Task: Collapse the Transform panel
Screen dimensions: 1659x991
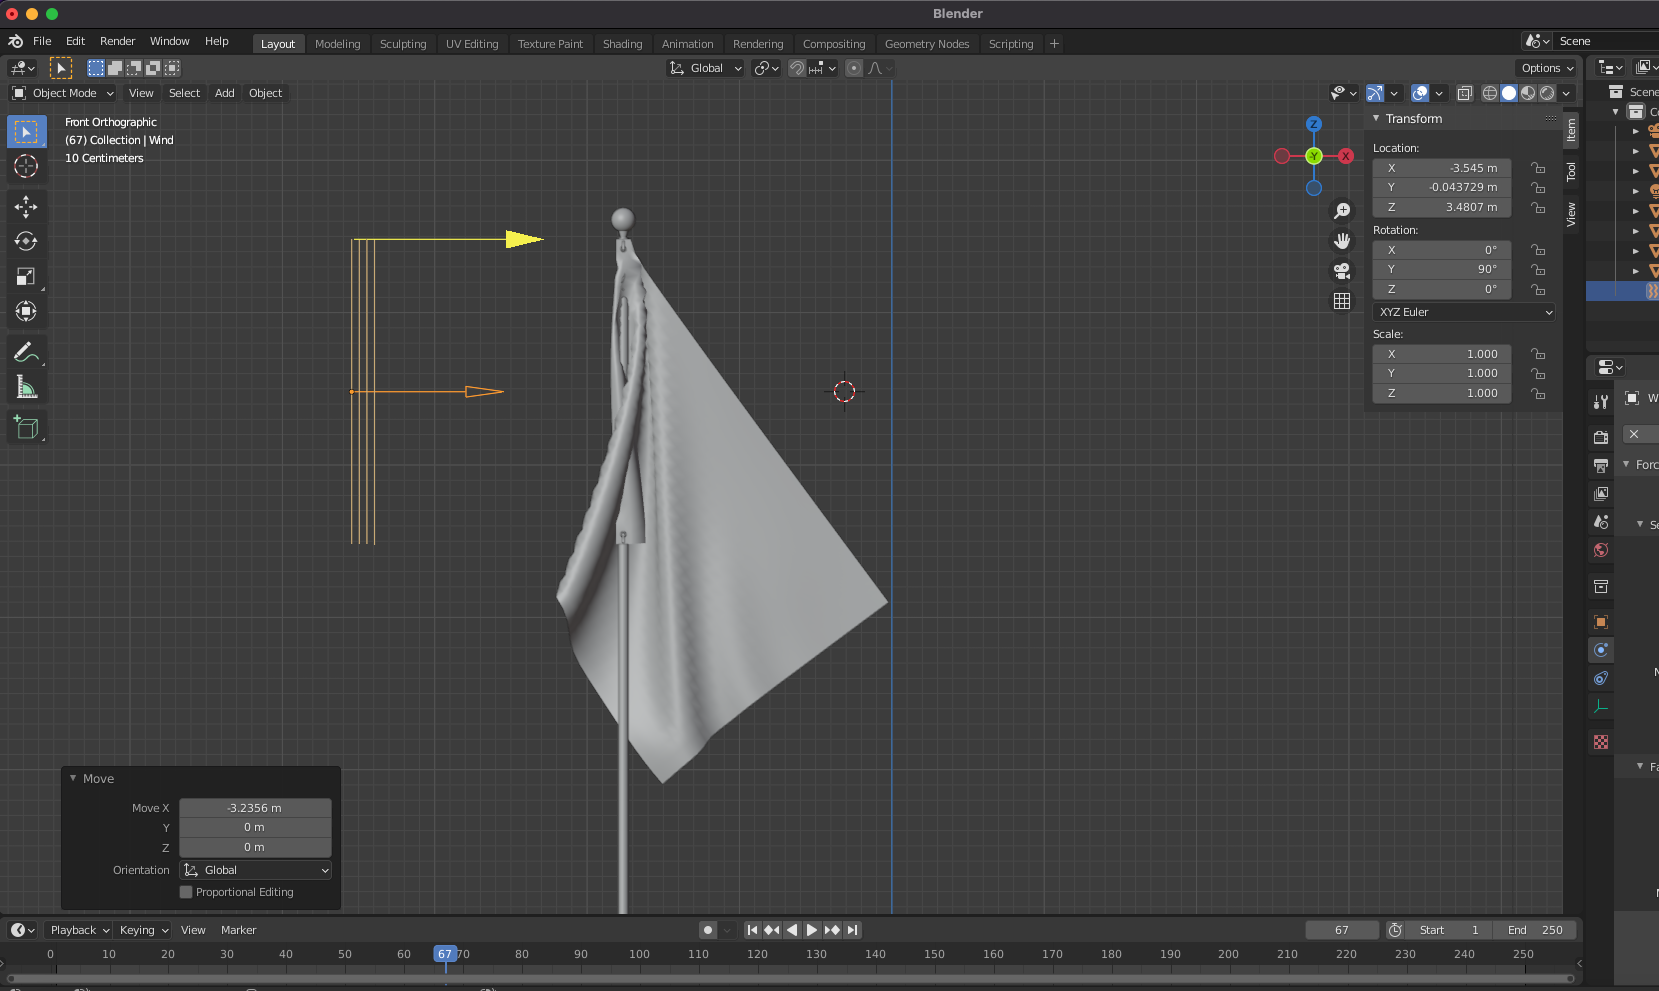Action: coord(1376,118)
